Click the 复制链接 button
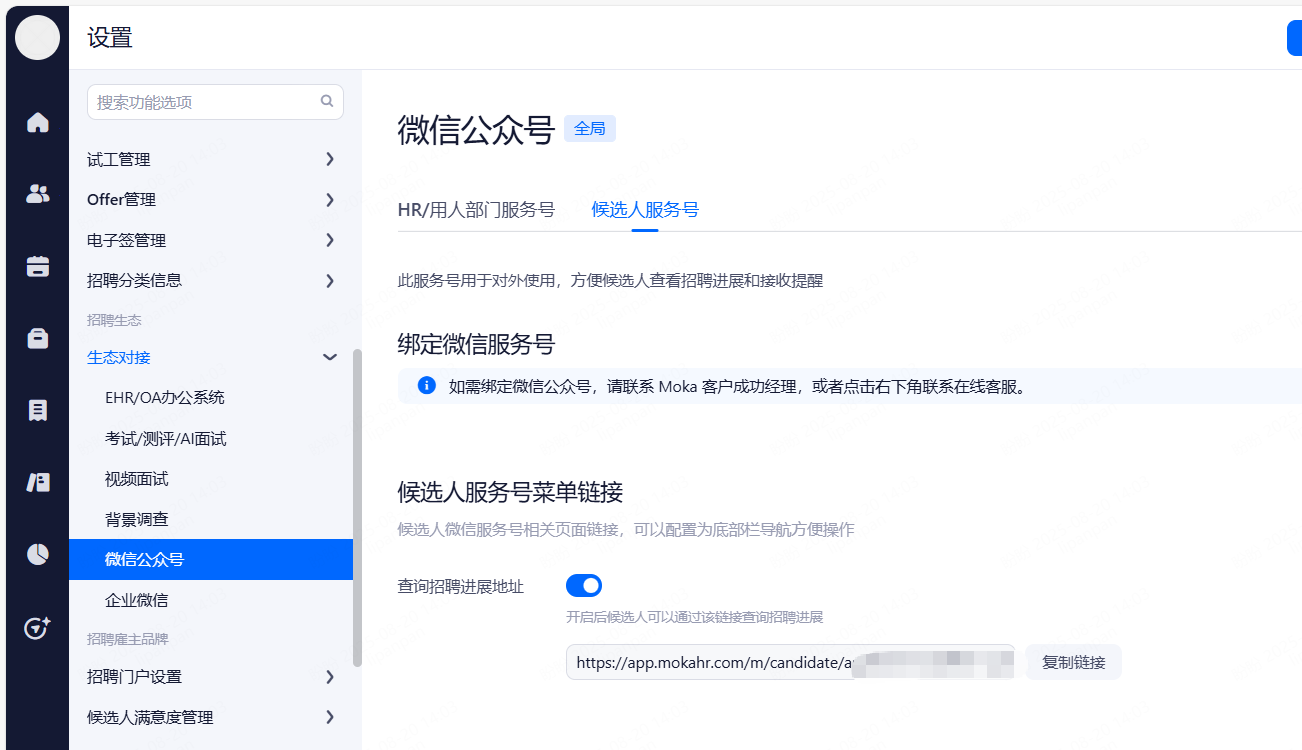The height and width of the screenshot is (750, 1302). (x=1073, y=662)
